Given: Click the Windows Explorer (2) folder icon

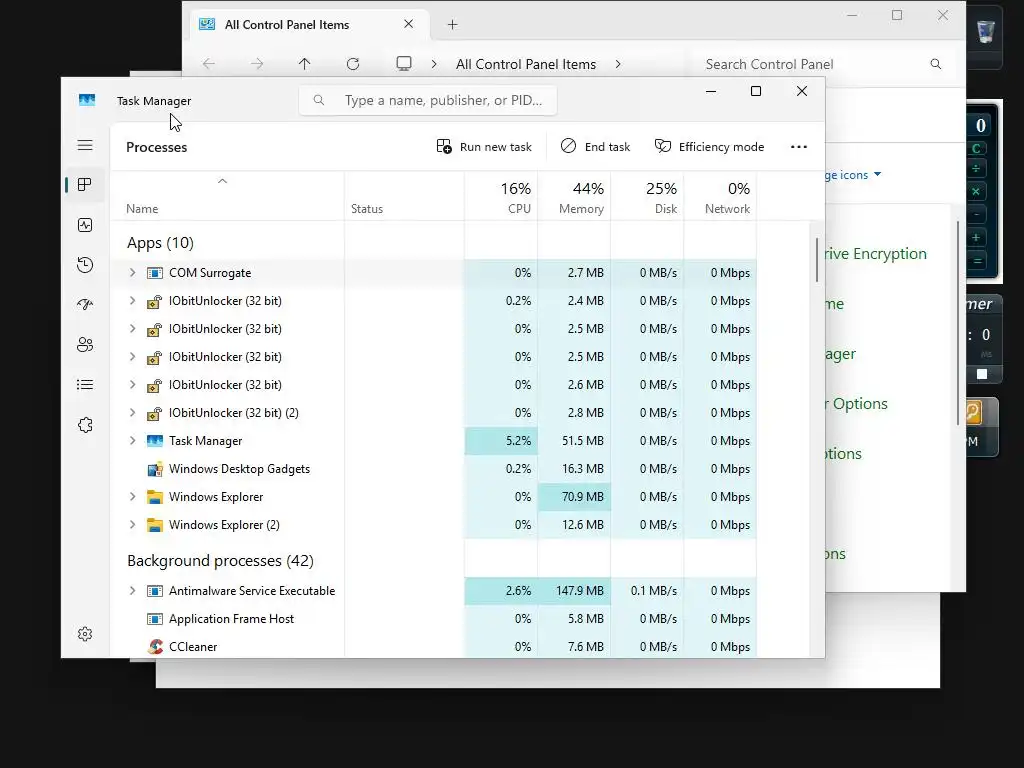Looking at the screenshot, I should pyautogui.click(x=155, y=525).
